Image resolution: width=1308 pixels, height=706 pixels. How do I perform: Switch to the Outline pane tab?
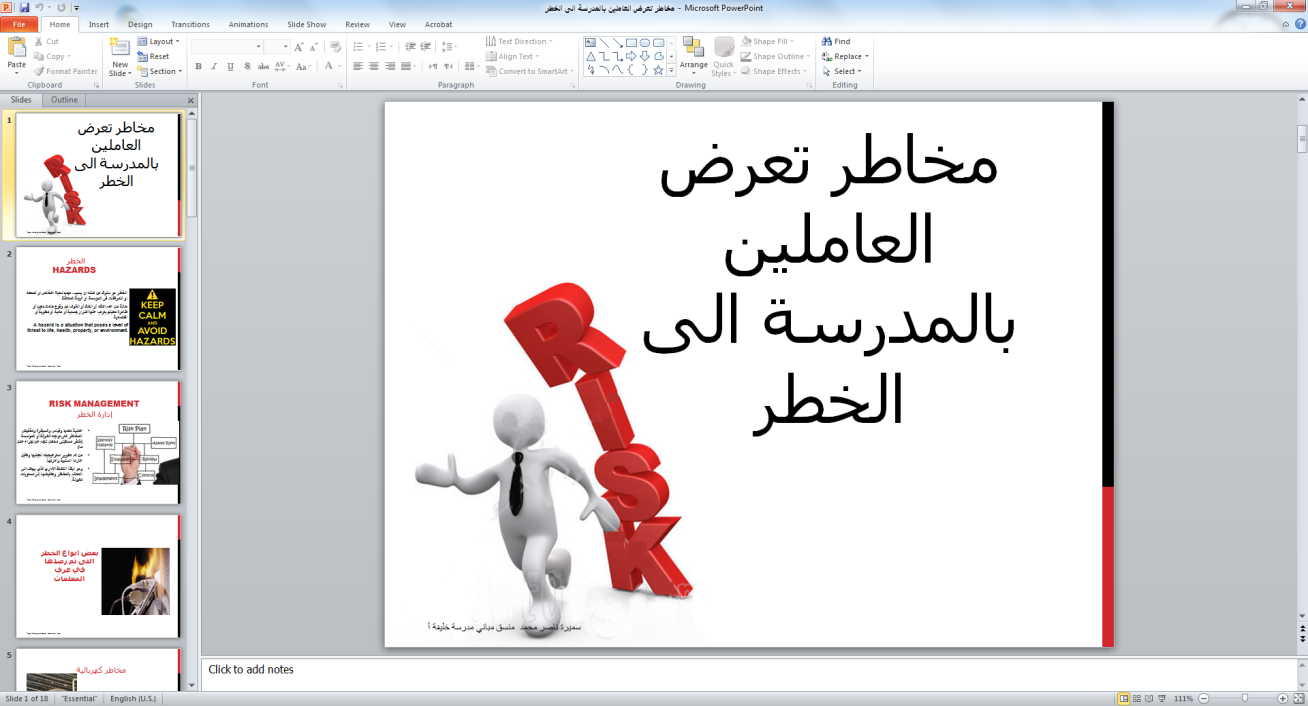tap(64, 100)
